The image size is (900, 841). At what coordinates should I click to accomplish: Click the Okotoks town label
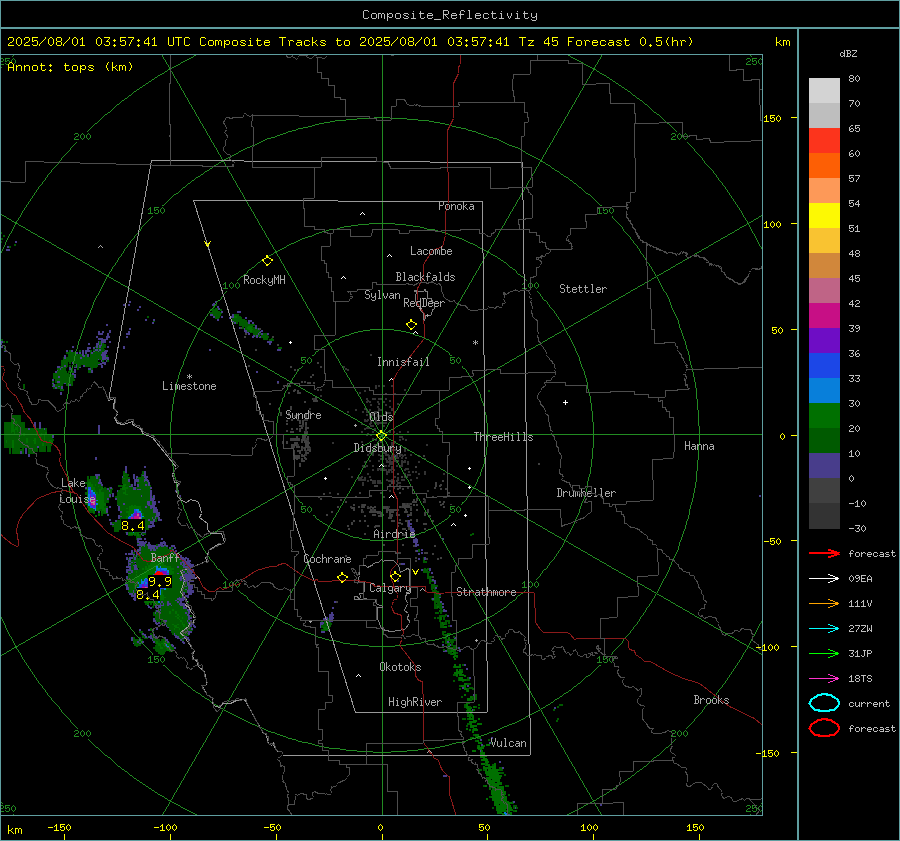[x=400, y=666]
